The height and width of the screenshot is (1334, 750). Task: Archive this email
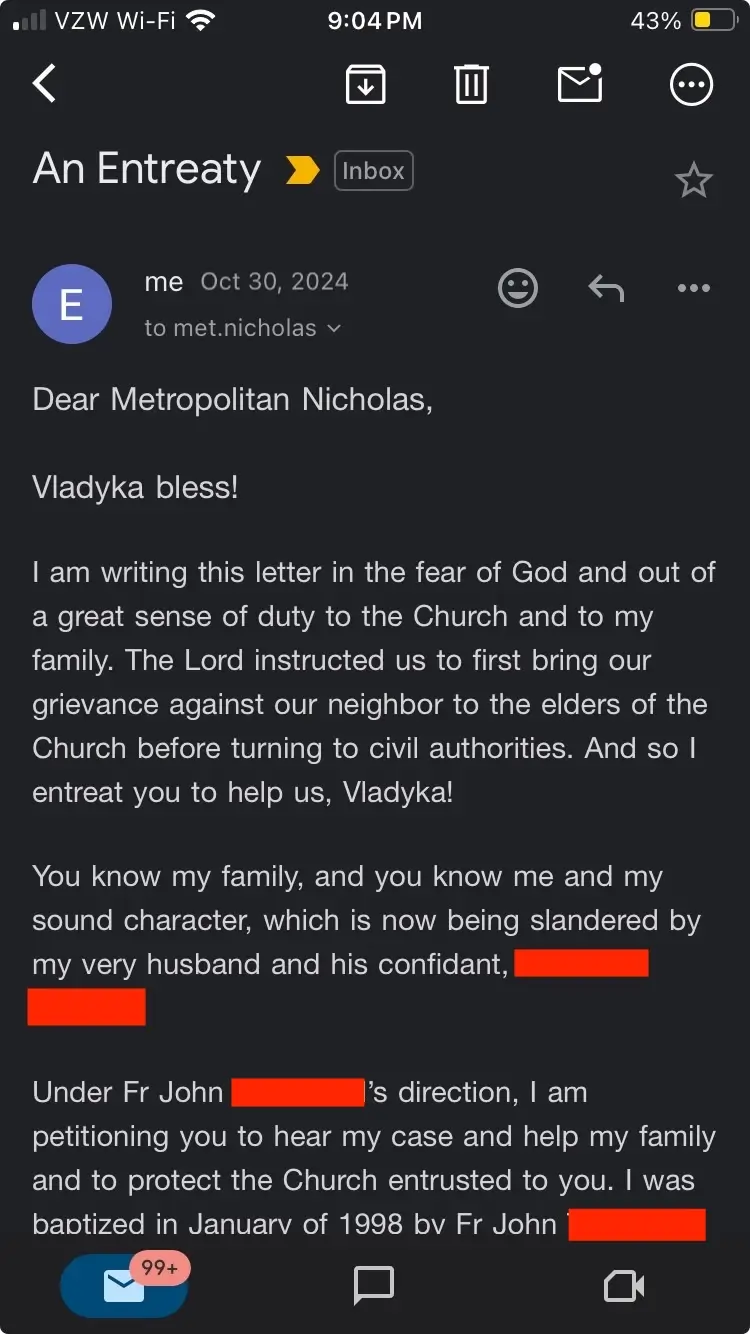[365, 84]
